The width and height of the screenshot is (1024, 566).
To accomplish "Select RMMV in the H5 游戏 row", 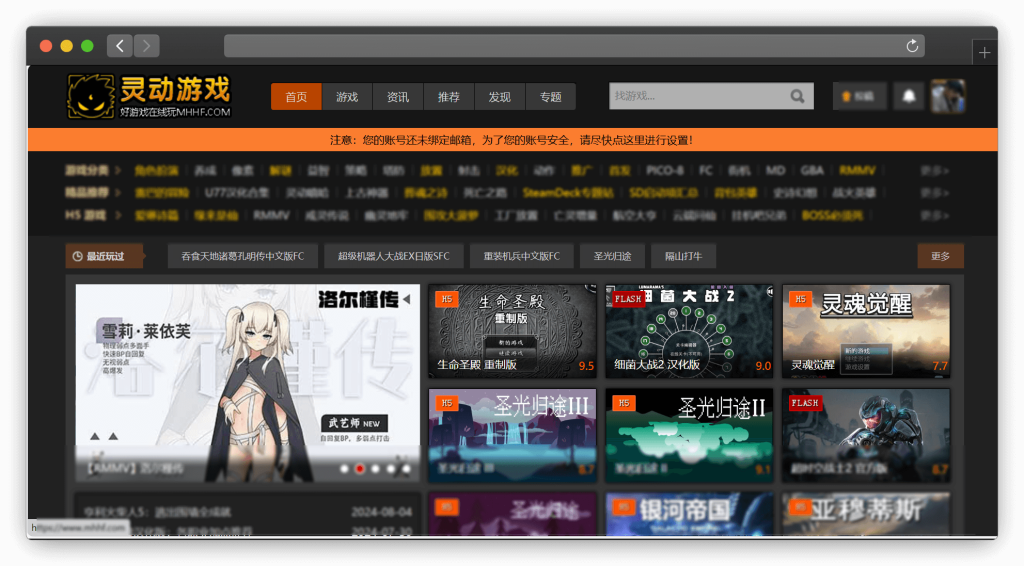I will coord(271,215).
